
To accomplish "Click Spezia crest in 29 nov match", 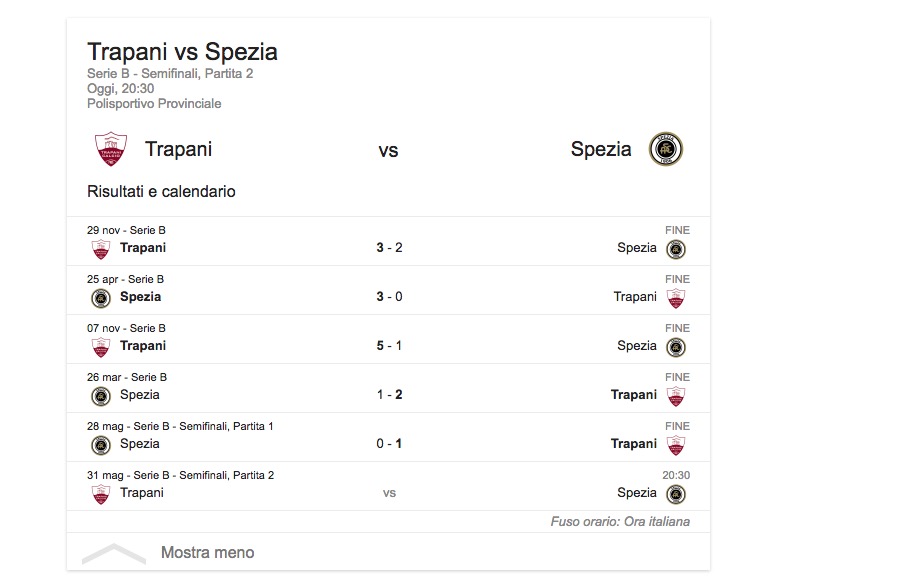I will (677, 249).
